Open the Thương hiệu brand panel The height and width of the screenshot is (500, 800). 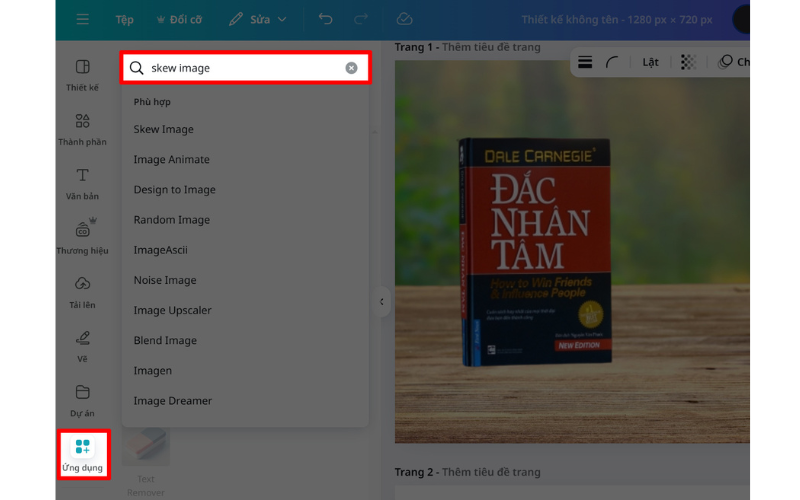point(82,237)
